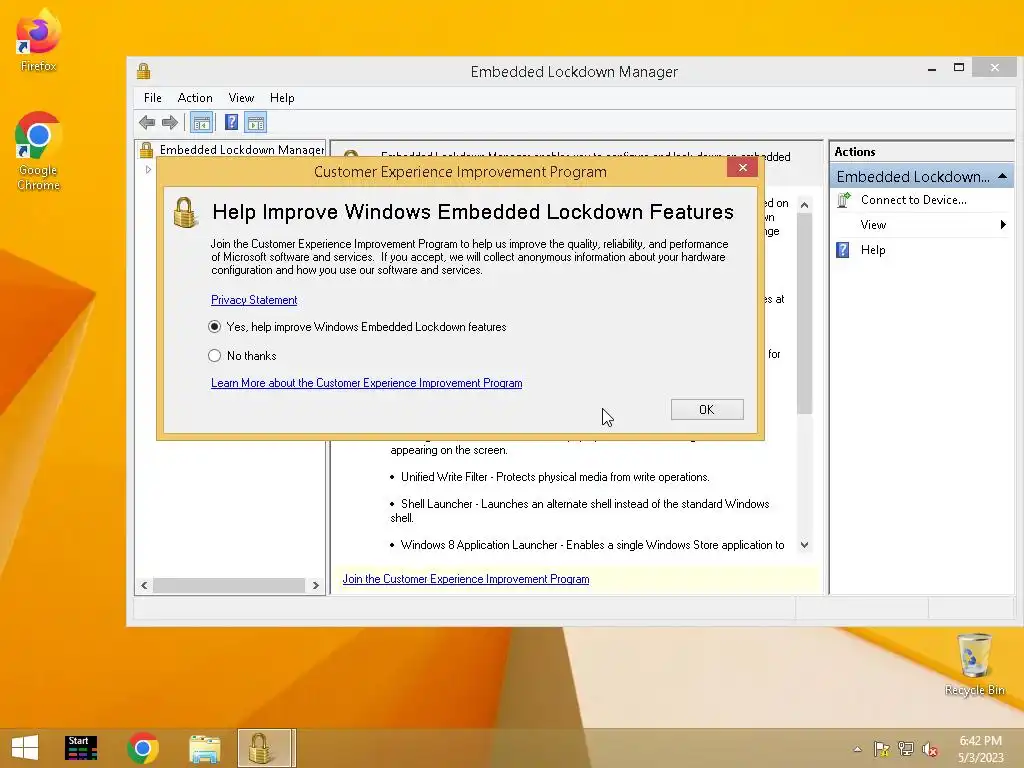Viewport: 1024px width, 768px height.
Task: Open the View menu
Action: (241, 98)
